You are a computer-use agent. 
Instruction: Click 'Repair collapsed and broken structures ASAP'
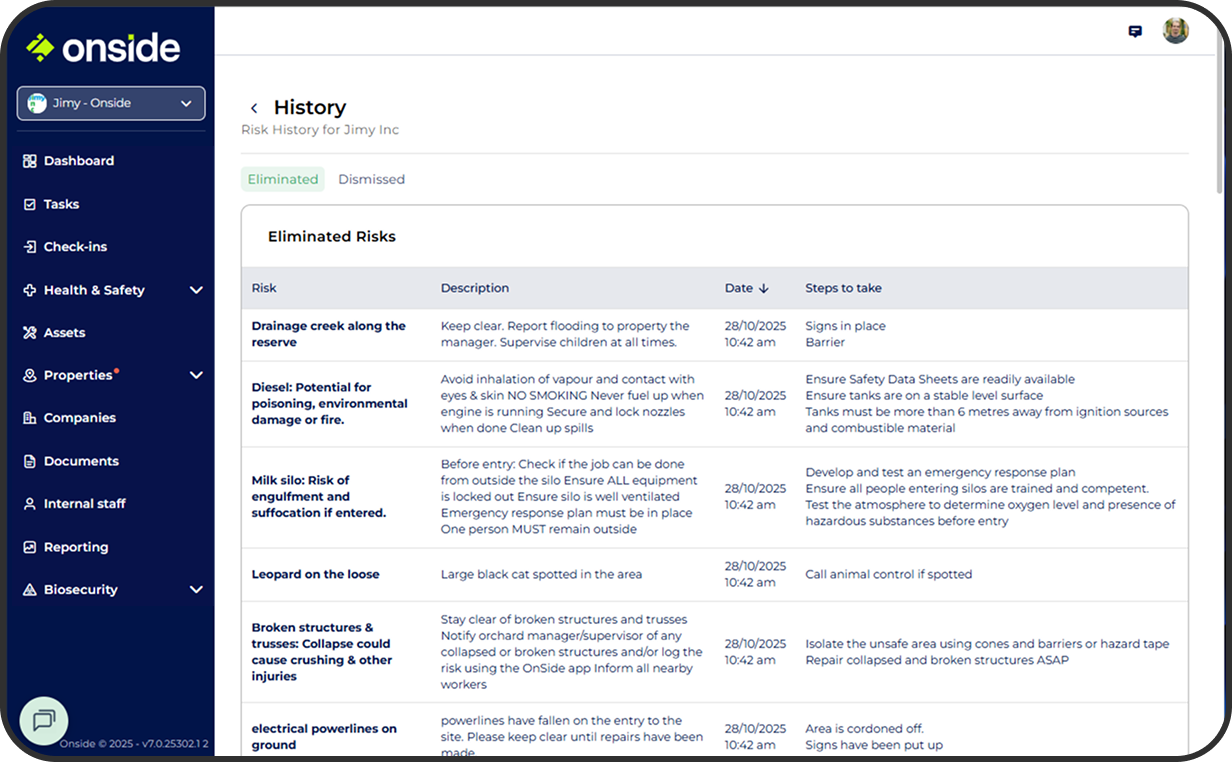[x=937, y=660]
